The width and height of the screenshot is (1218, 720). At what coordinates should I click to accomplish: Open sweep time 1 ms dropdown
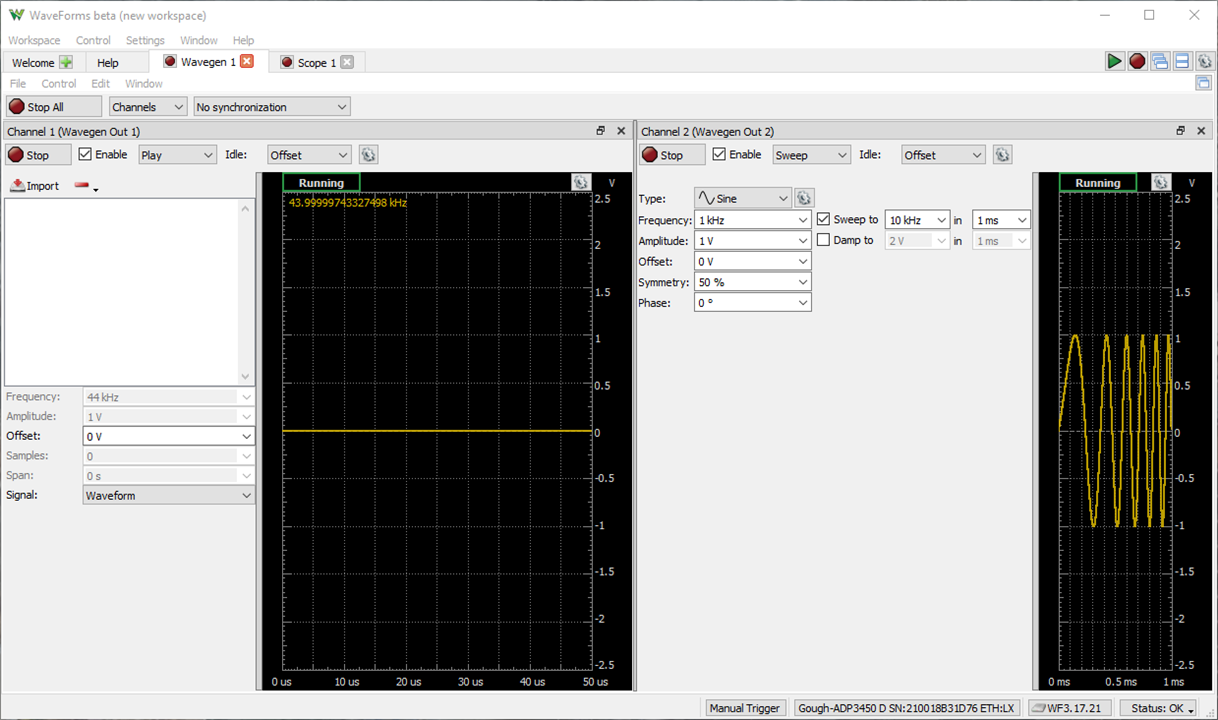point(1001,220)
